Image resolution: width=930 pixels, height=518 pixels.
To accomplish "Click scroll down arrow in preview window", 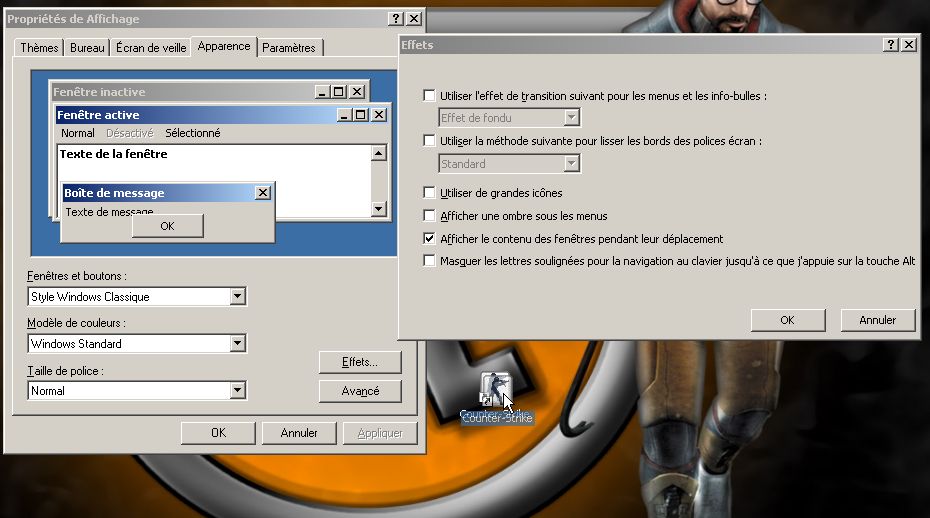I will coord(378,209).
